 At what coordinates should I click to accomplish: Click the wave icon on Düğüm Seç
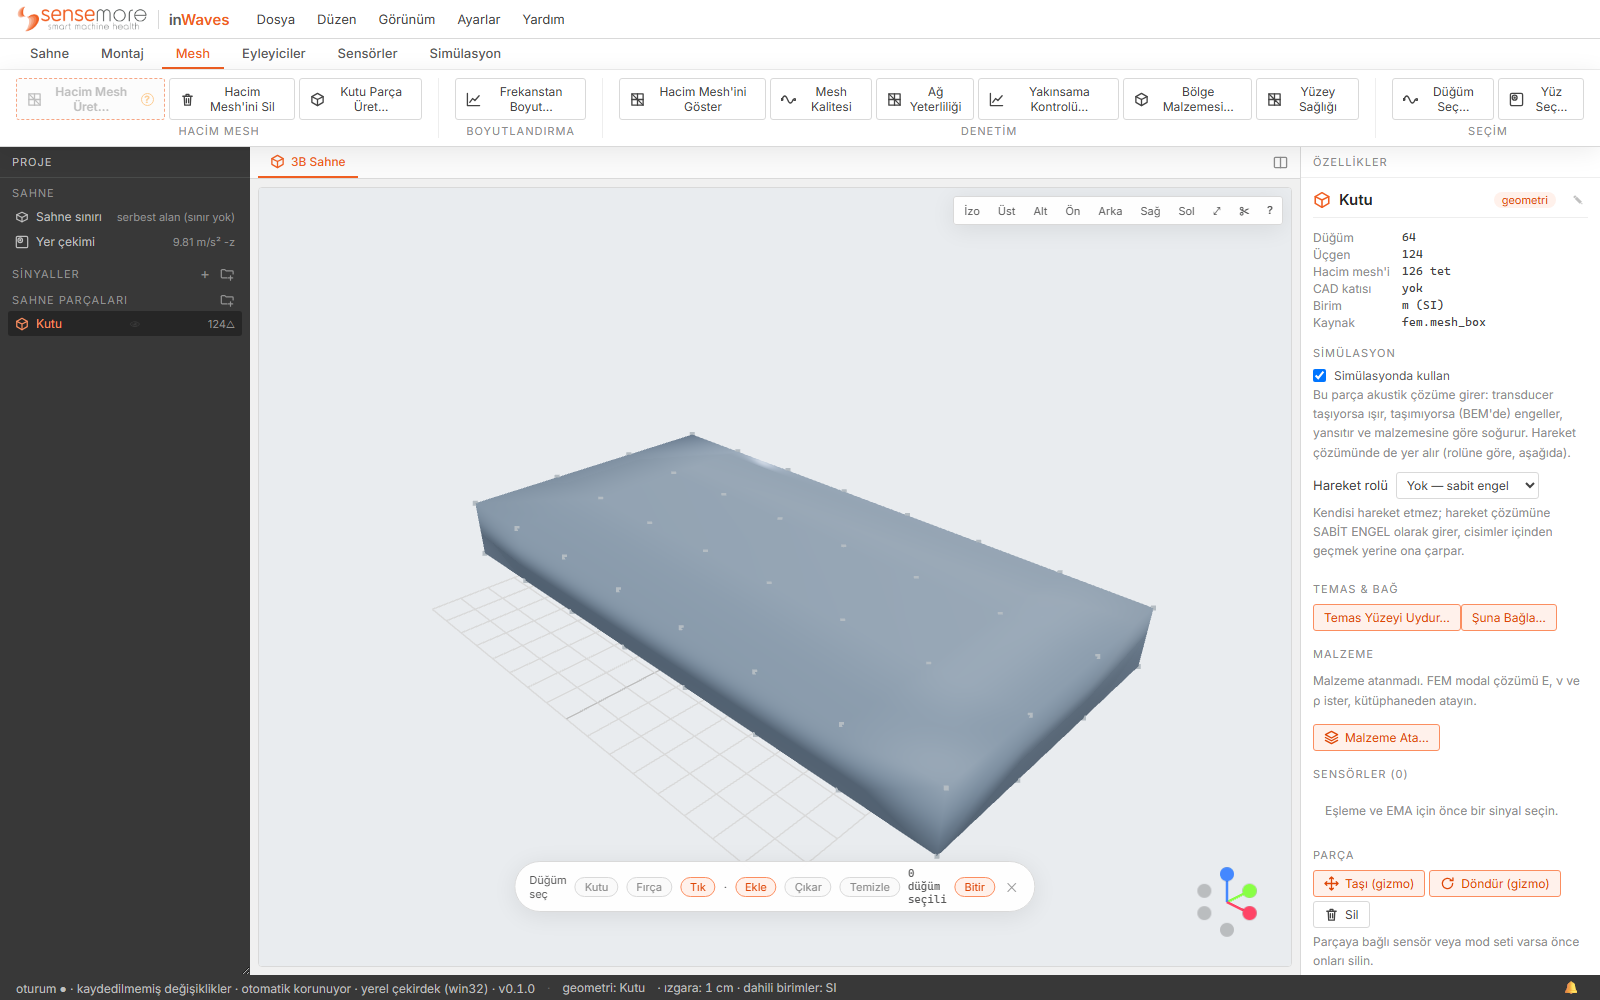pyautogui.click(x=1410, y=99)
